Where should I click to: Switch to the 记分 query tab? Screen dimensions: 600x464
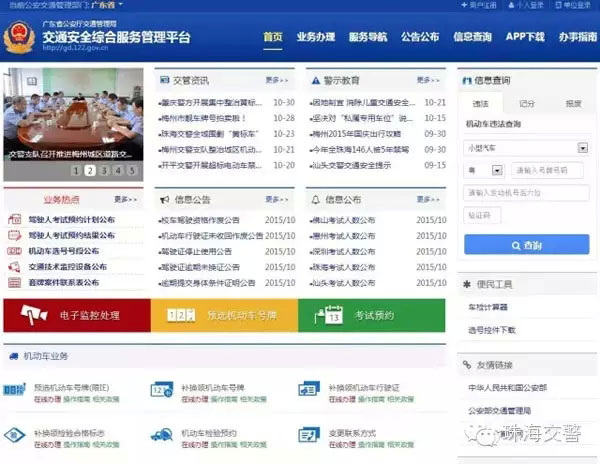pyautogui.click(x=527, y=103)
